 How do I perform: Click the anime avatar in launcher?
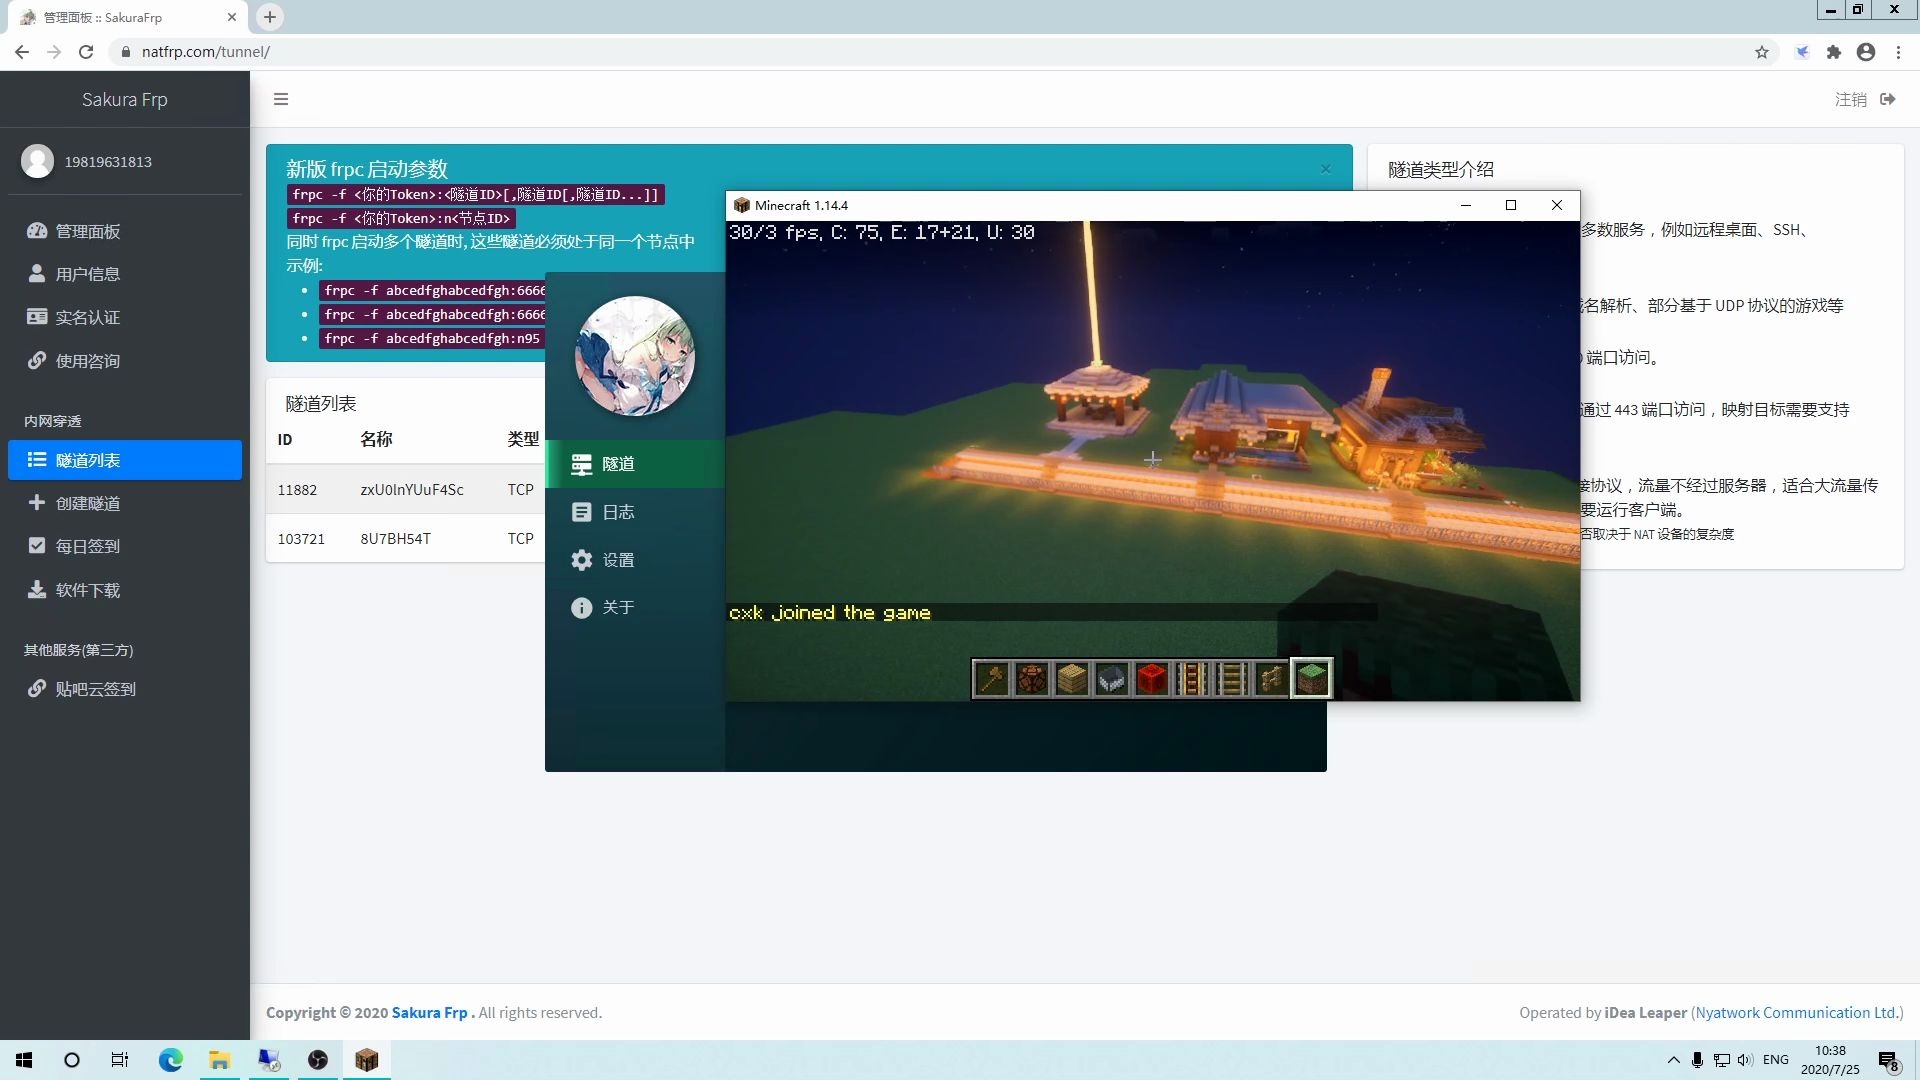point(635,356)
